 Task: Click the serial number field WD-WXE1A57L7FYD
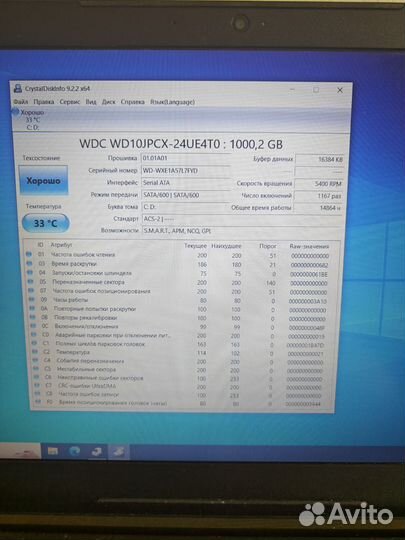[185, 170]
